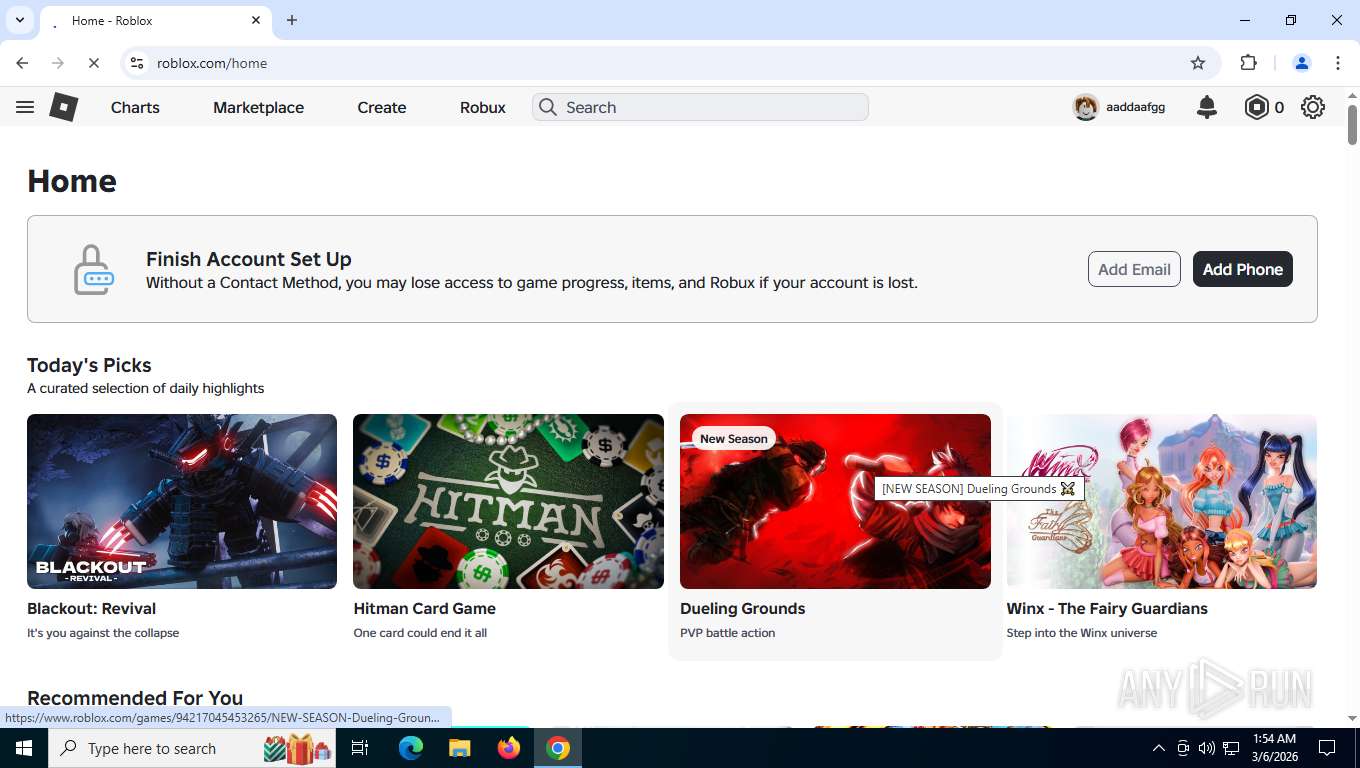The image size is (1360, 768).
Task: Open the Dueling Grounds thumbnail
Action: [x=835, y=501]
